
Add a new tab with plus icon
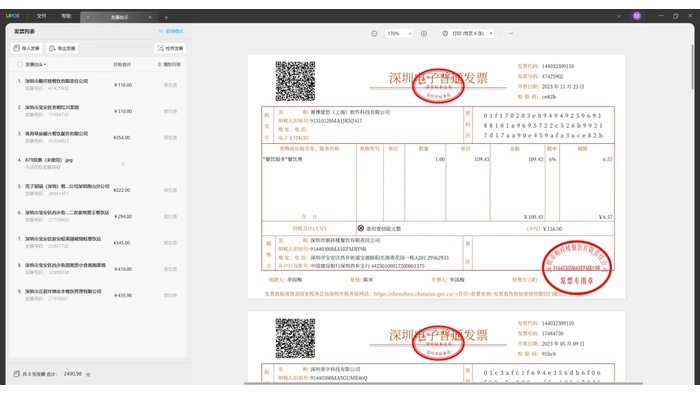click(x=166, y=17)
